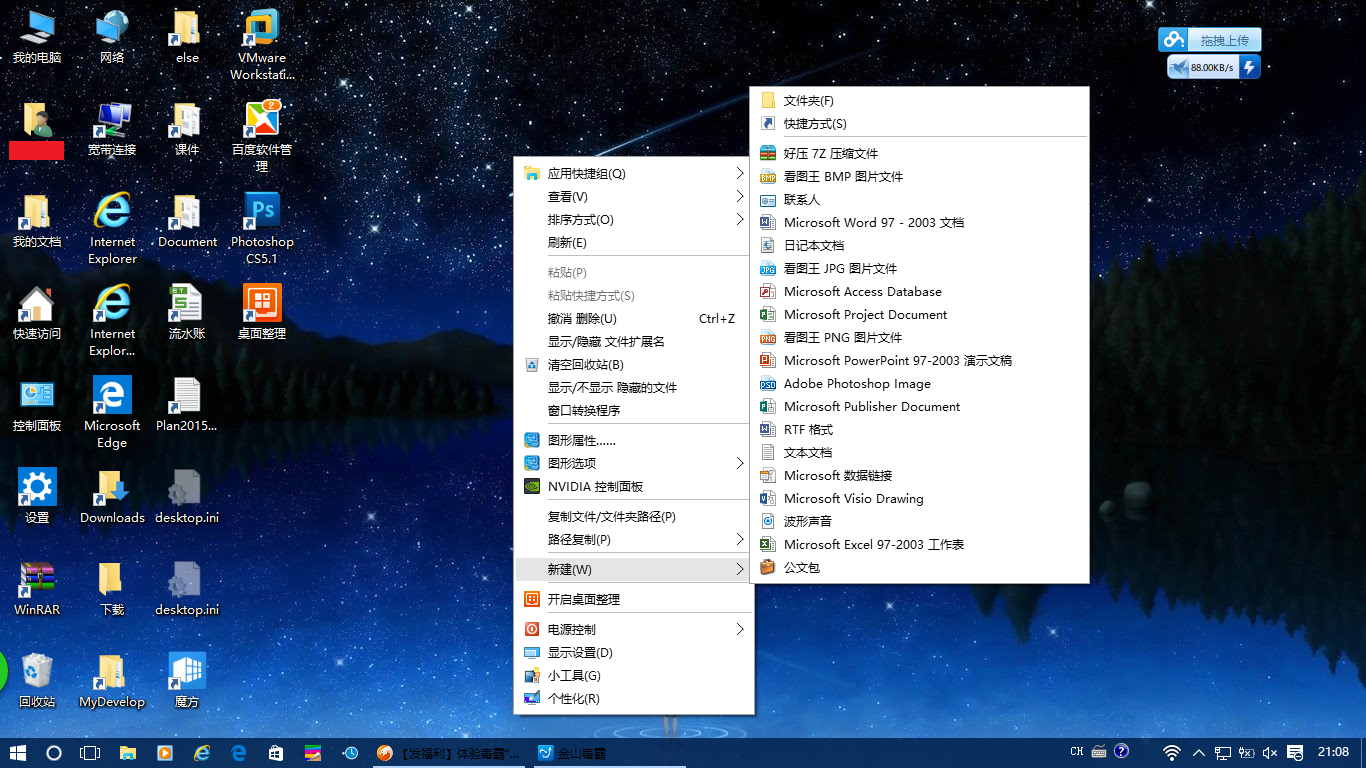Create new Microsoft Visio Drawing

click(919, 498)
